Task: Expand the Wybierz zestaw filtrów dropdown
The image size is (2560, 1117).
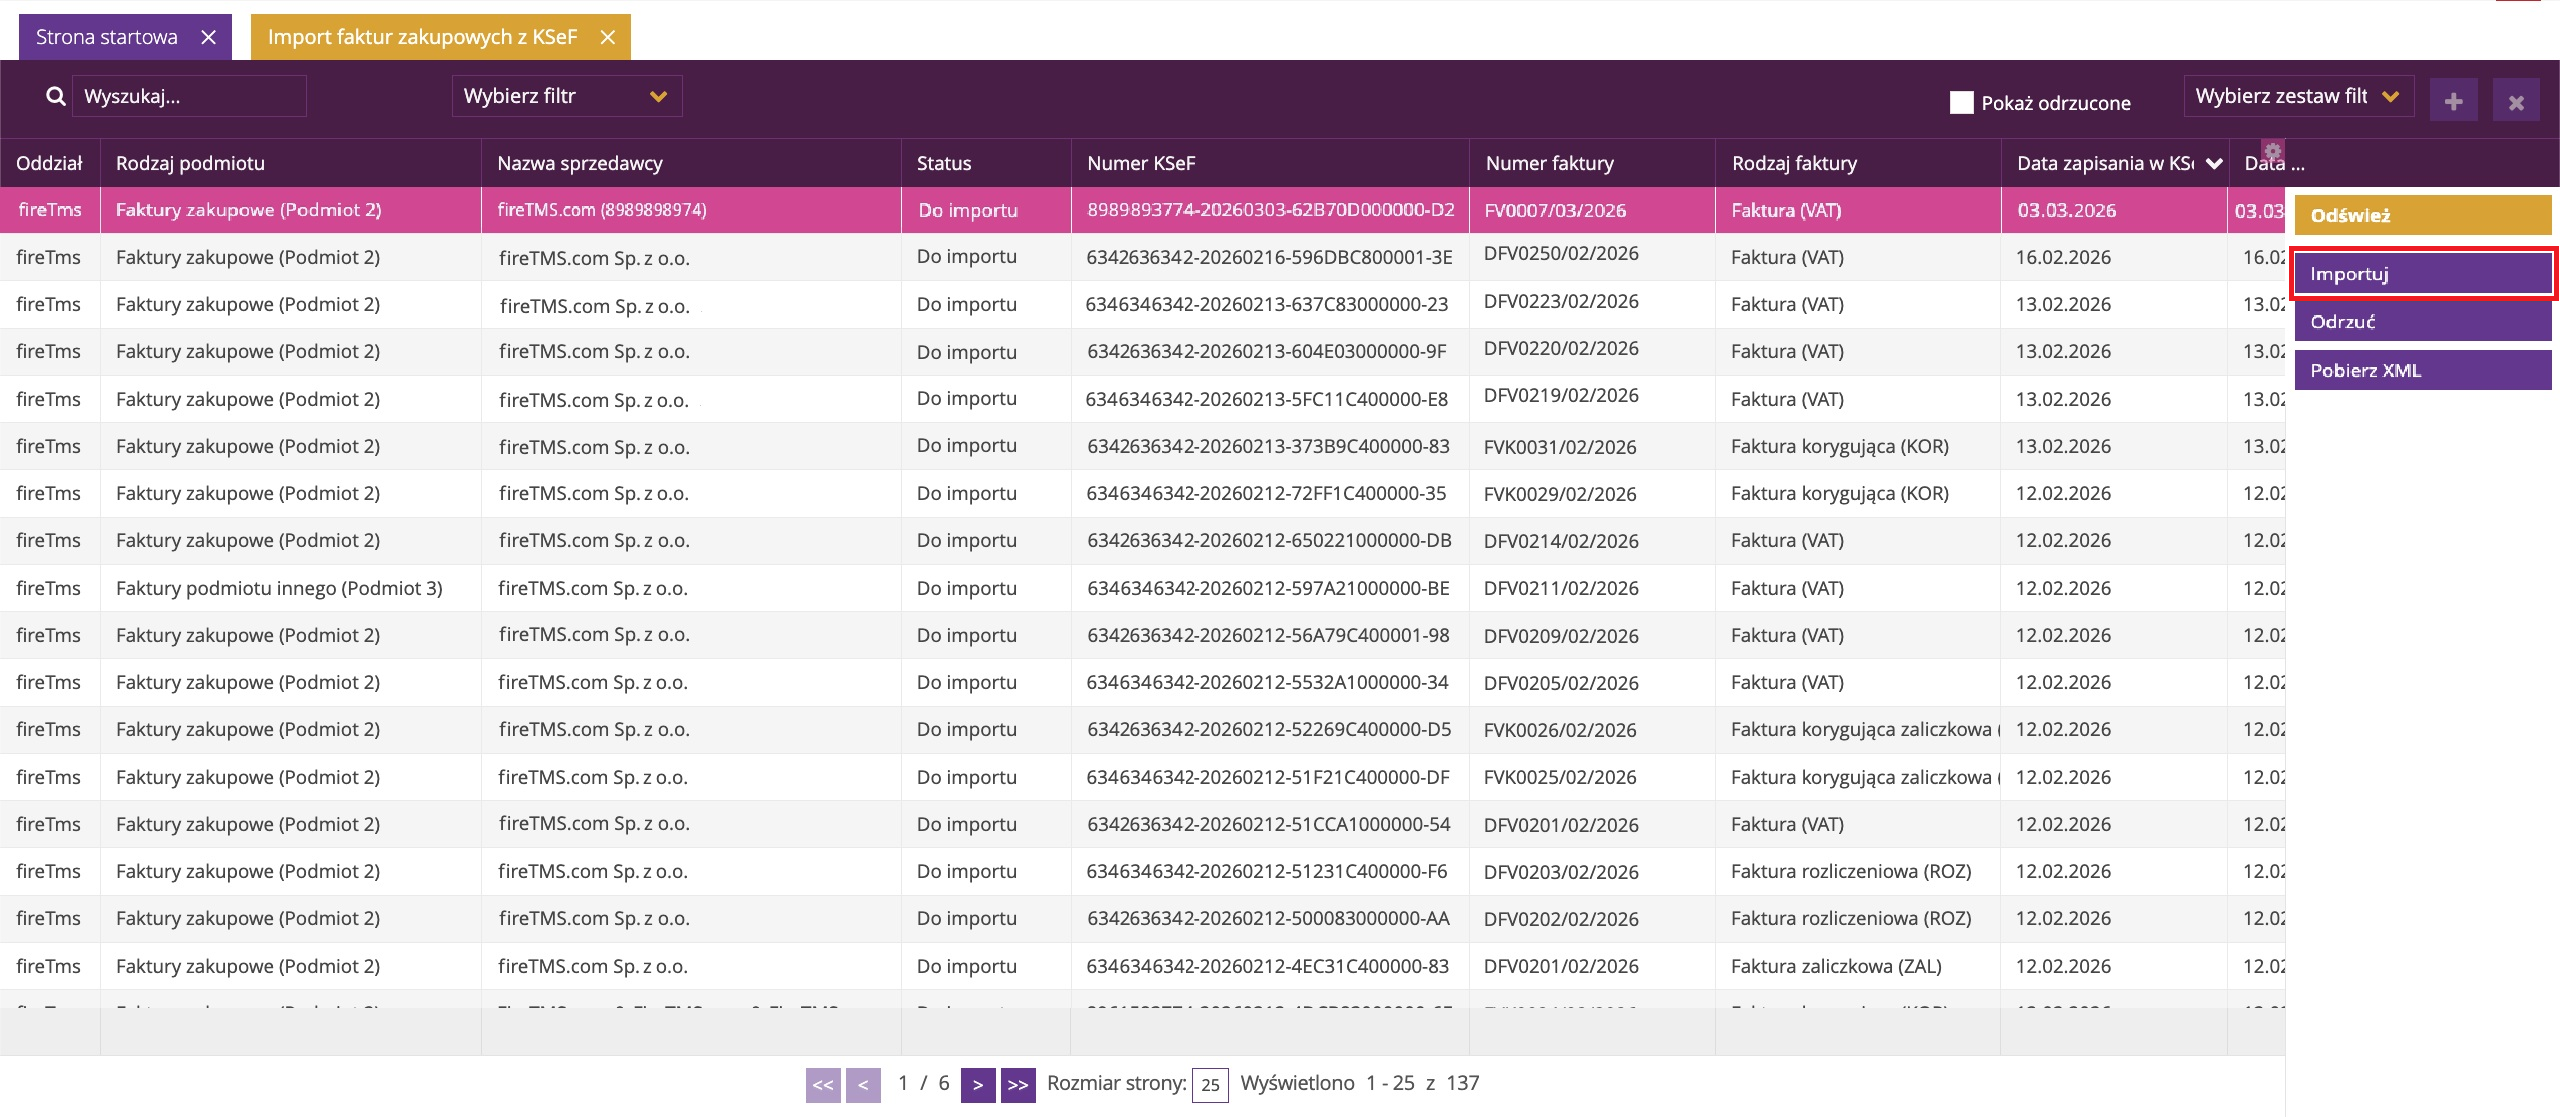Action: [x=2298, y=96]
